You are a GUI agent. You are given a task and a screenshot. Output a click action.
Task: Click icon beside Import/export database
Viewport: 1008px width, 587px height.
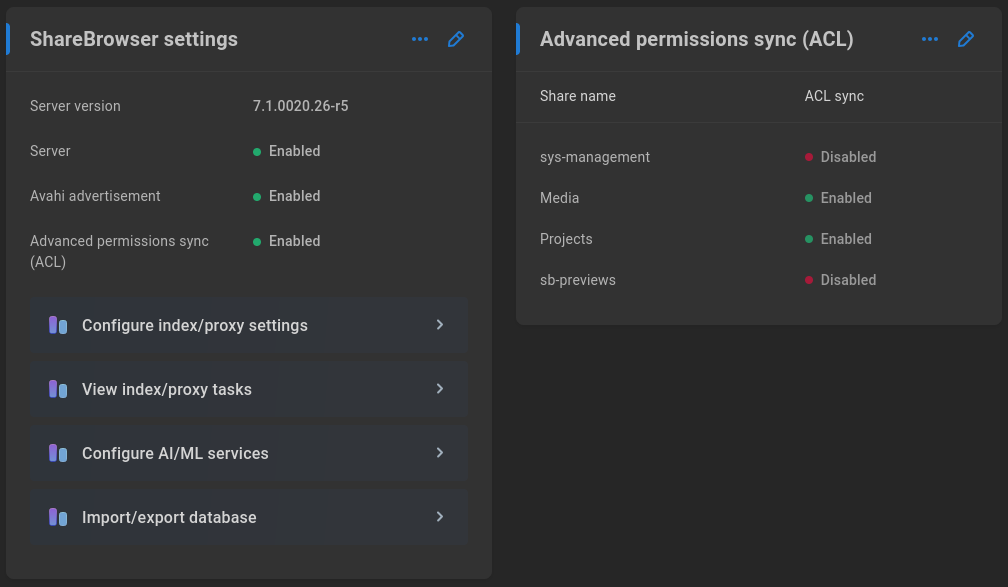click(x=58, y=517)
